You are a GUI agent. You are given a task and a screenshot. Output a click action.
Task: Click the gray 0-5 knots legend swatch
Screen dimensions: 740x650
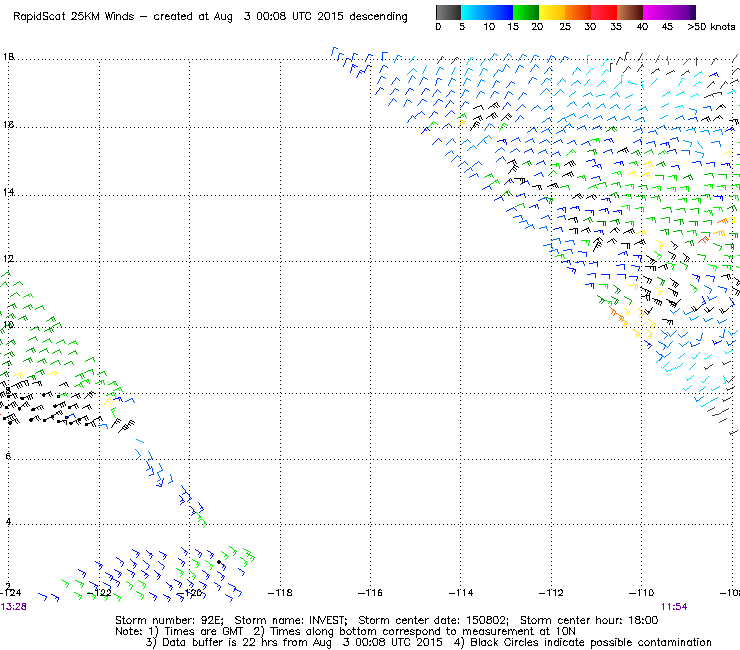tap(448, 12)
